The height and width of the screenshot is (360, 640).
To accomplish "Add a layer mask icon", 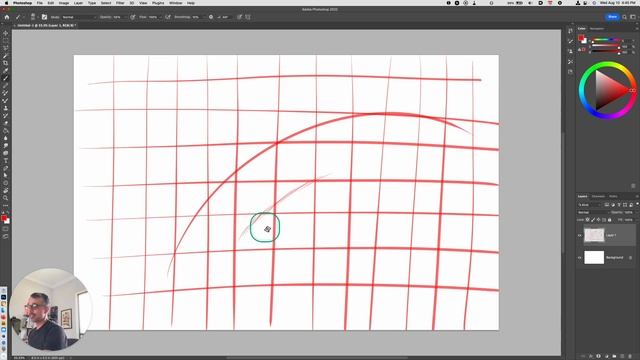I will pos(598,356).
